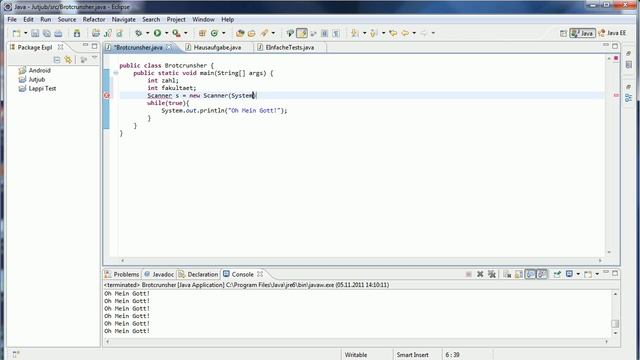Select the Java perspective button

(x=582, y=33)
